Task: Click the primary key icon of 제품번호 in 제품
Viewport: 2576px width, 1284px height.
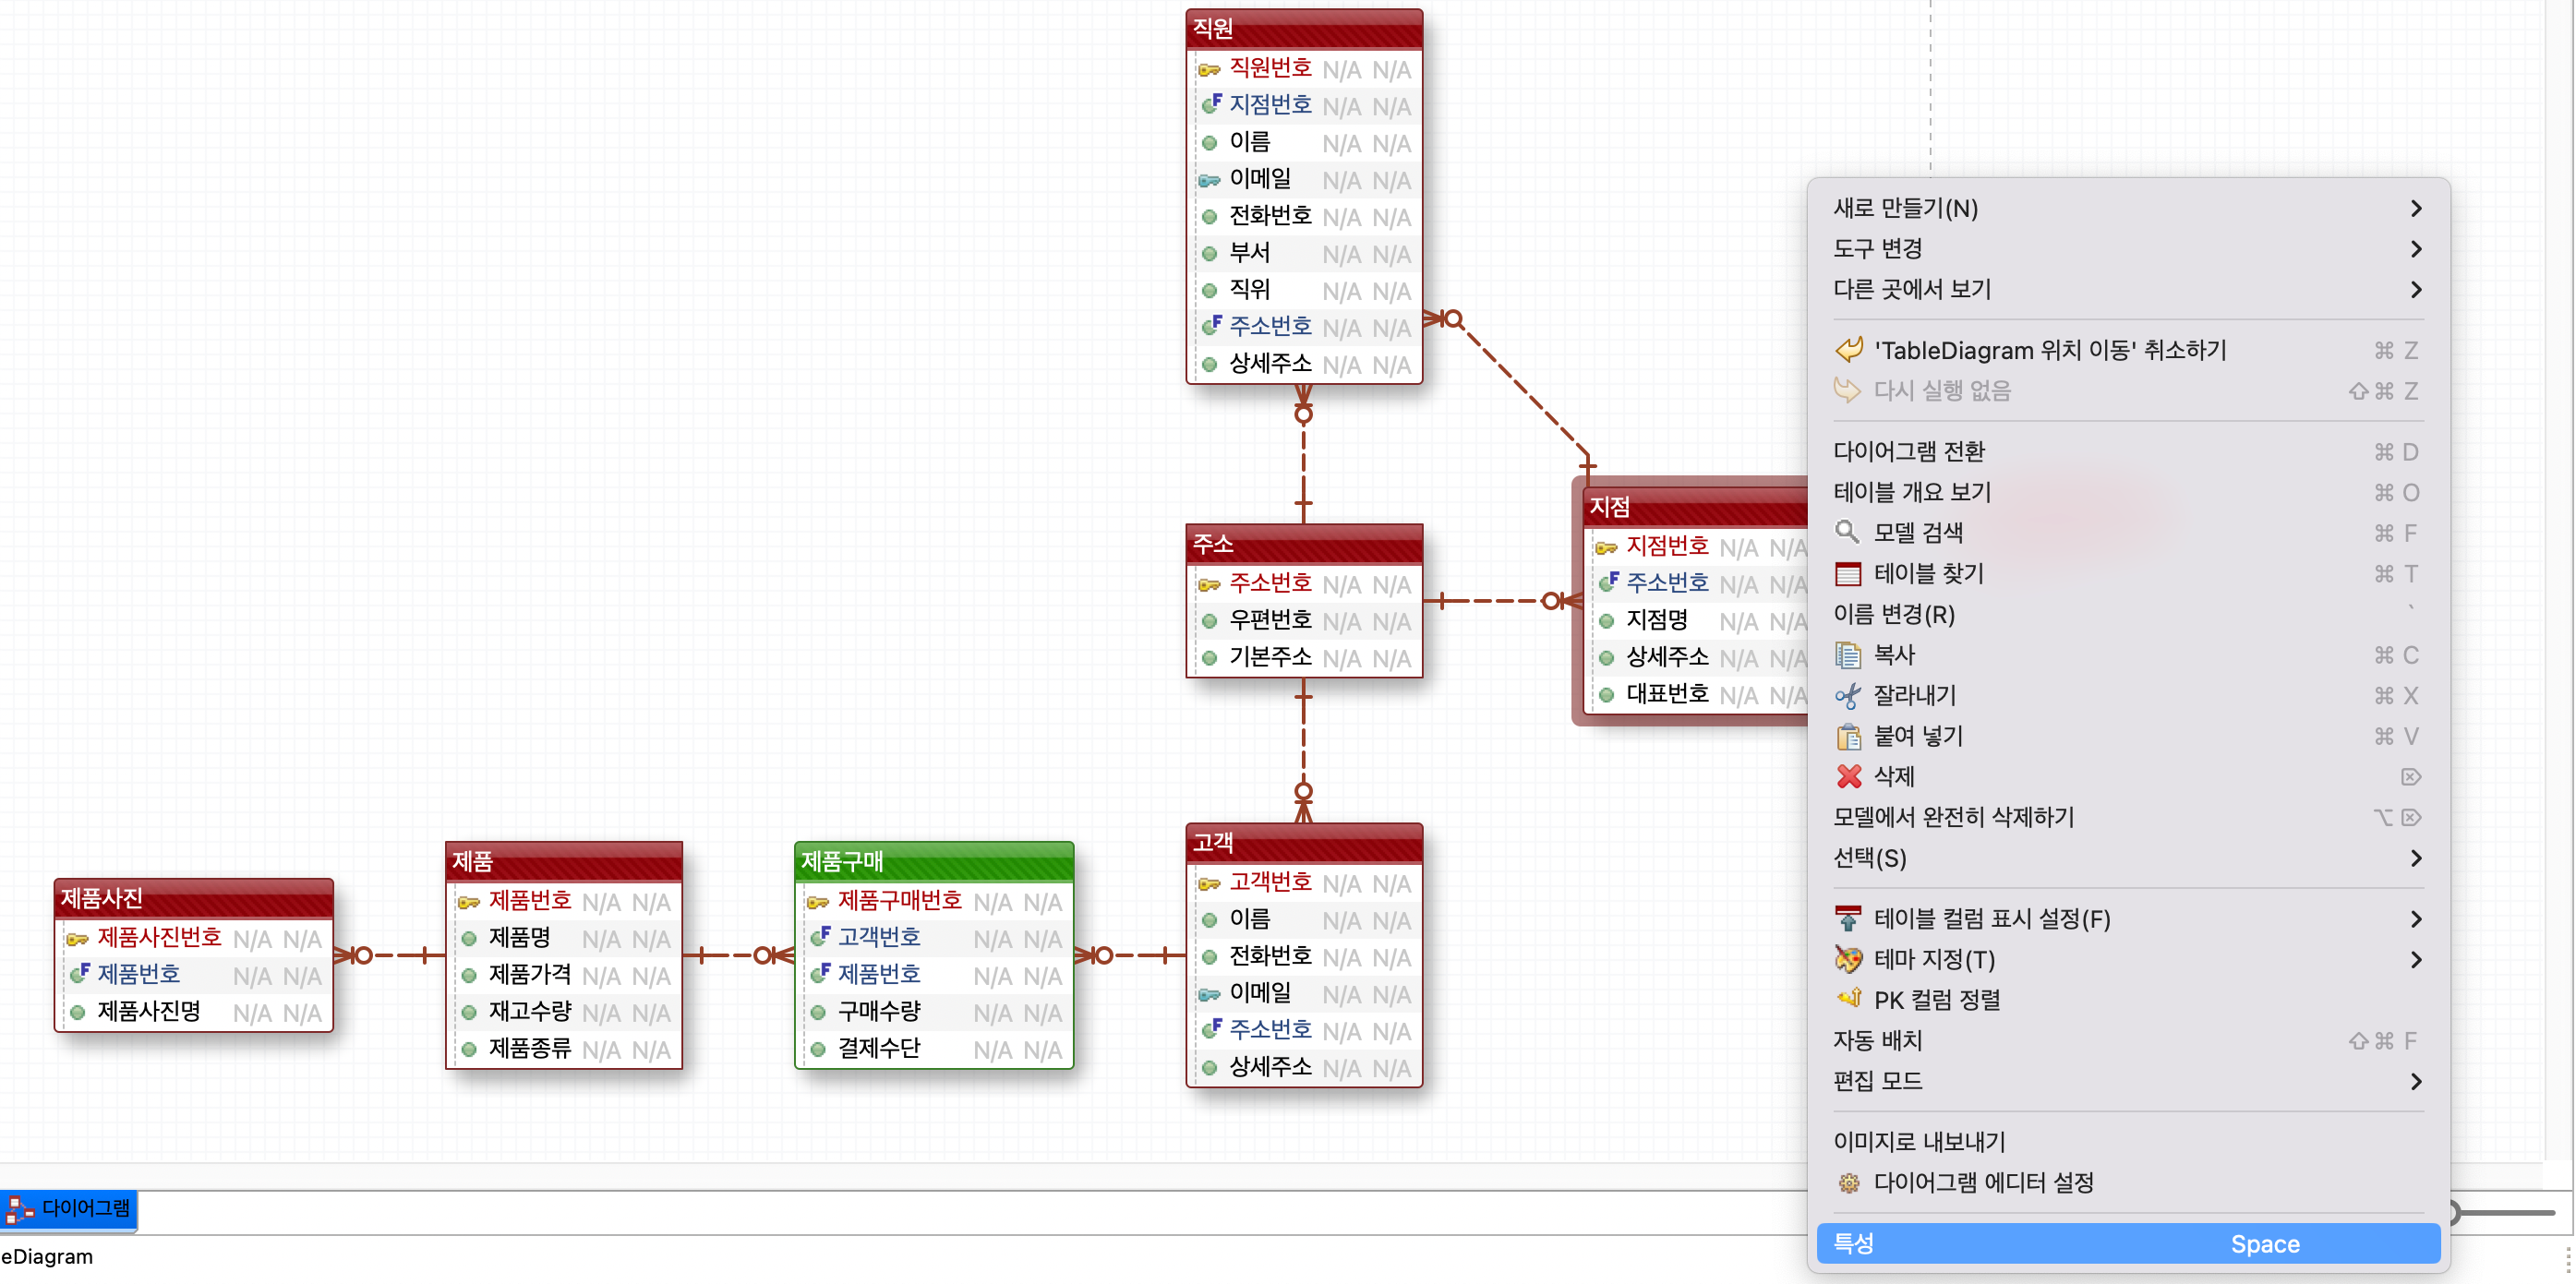Action: point(468,902)
